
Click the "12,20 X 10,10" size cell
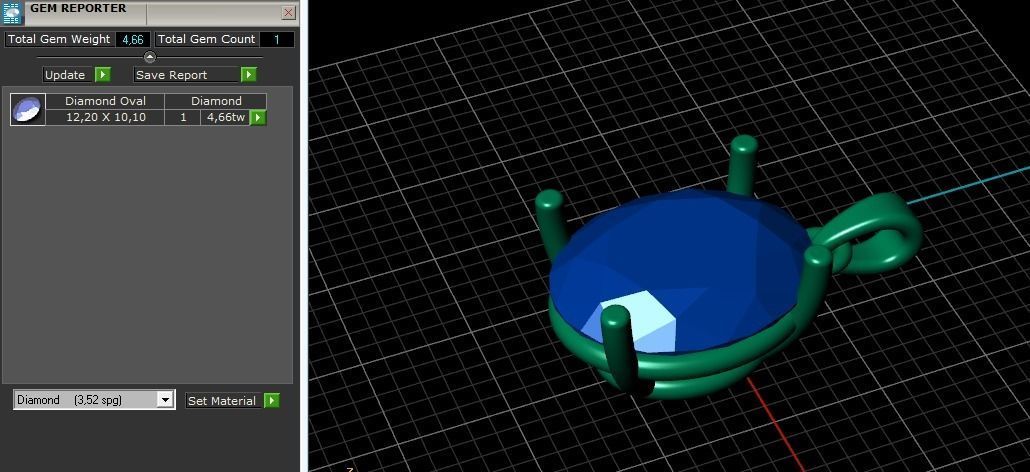coord(105,118)
